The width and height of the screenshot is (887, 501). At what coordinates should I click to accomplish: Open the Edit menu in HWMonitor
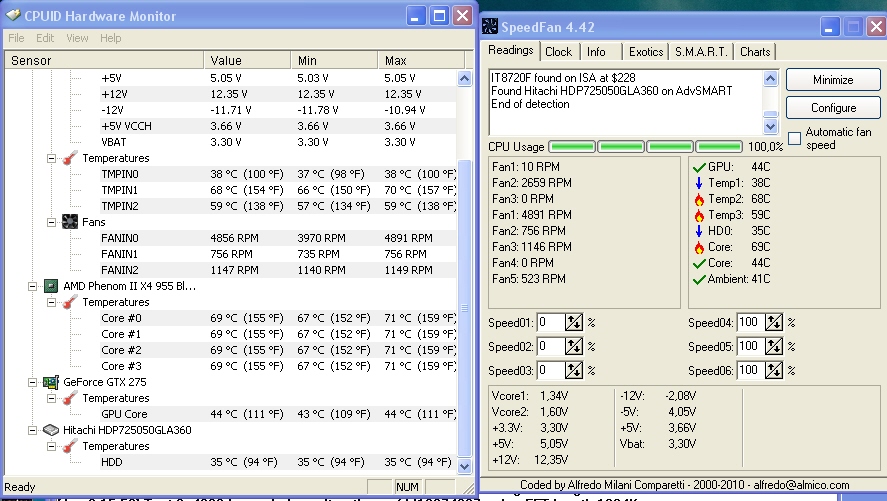[45, 38]
